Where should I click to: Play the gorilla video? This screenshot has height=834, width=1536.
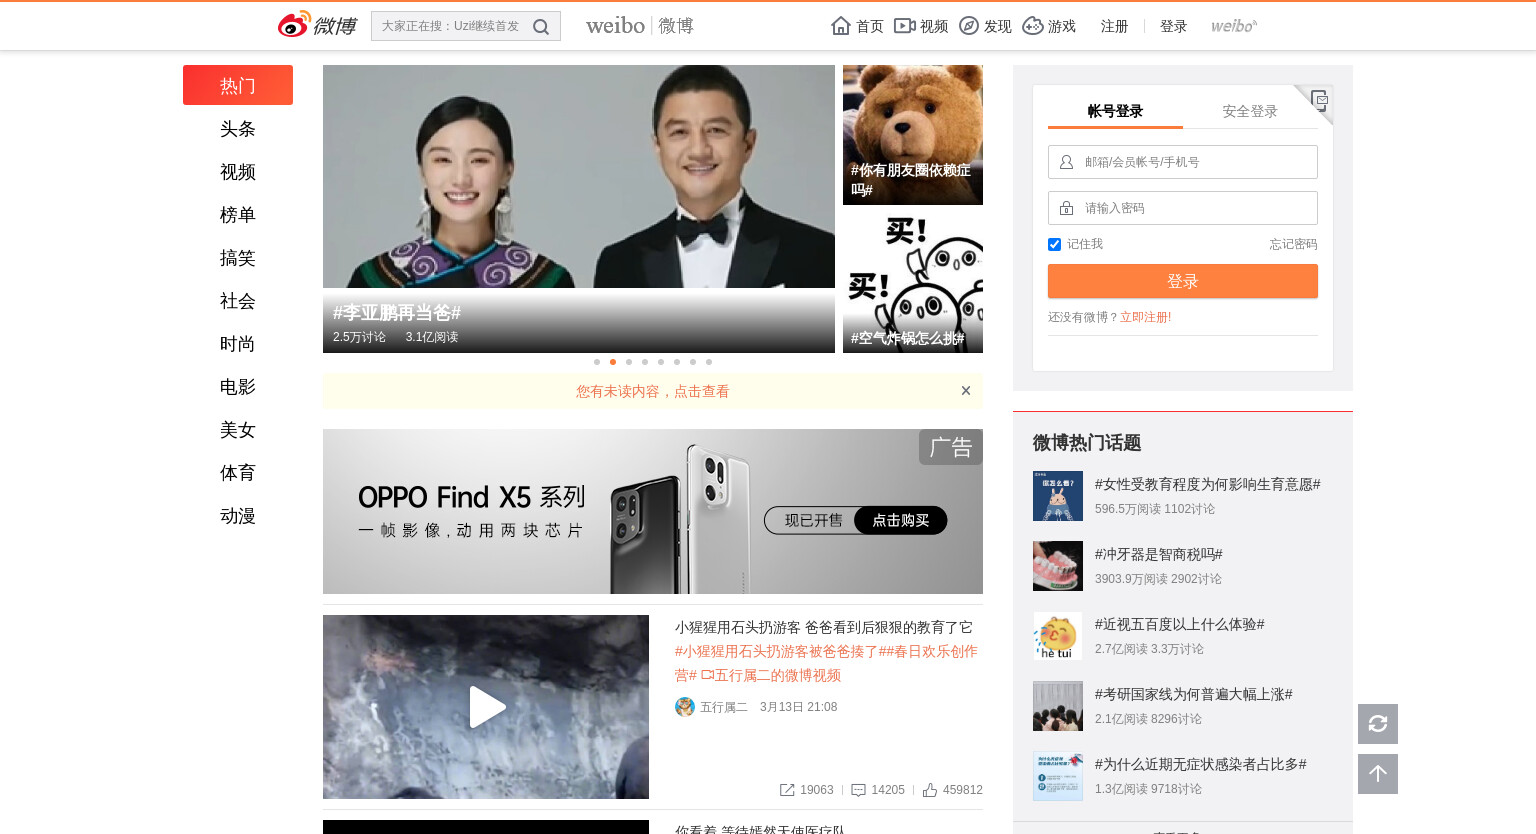click(486, 707)
